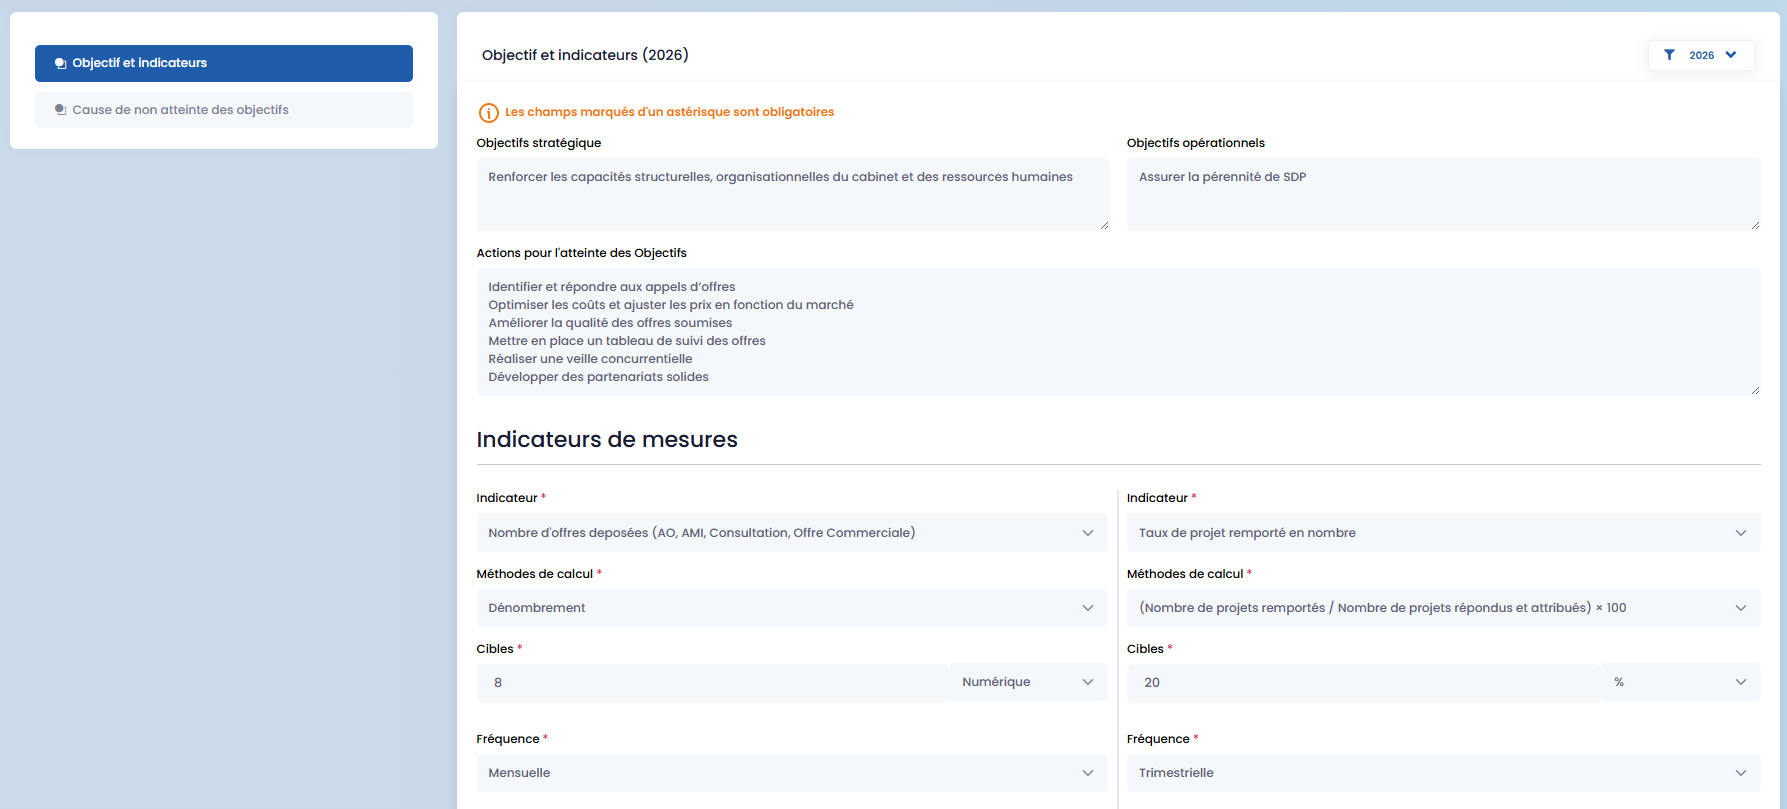Expand the Mensuelle frequency dropdown
Viewport: 1787px width, 809px height.
tap(791, 773)
